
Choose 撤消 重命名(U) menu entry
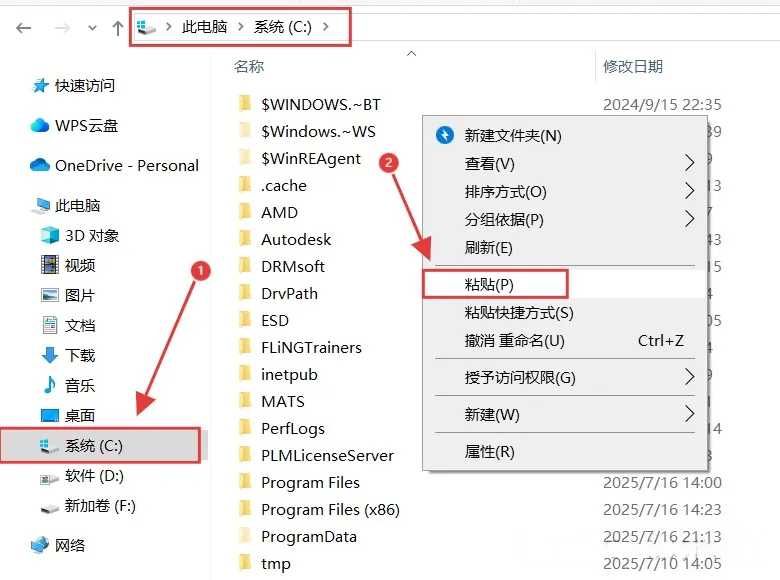click(x=565, y=341)
